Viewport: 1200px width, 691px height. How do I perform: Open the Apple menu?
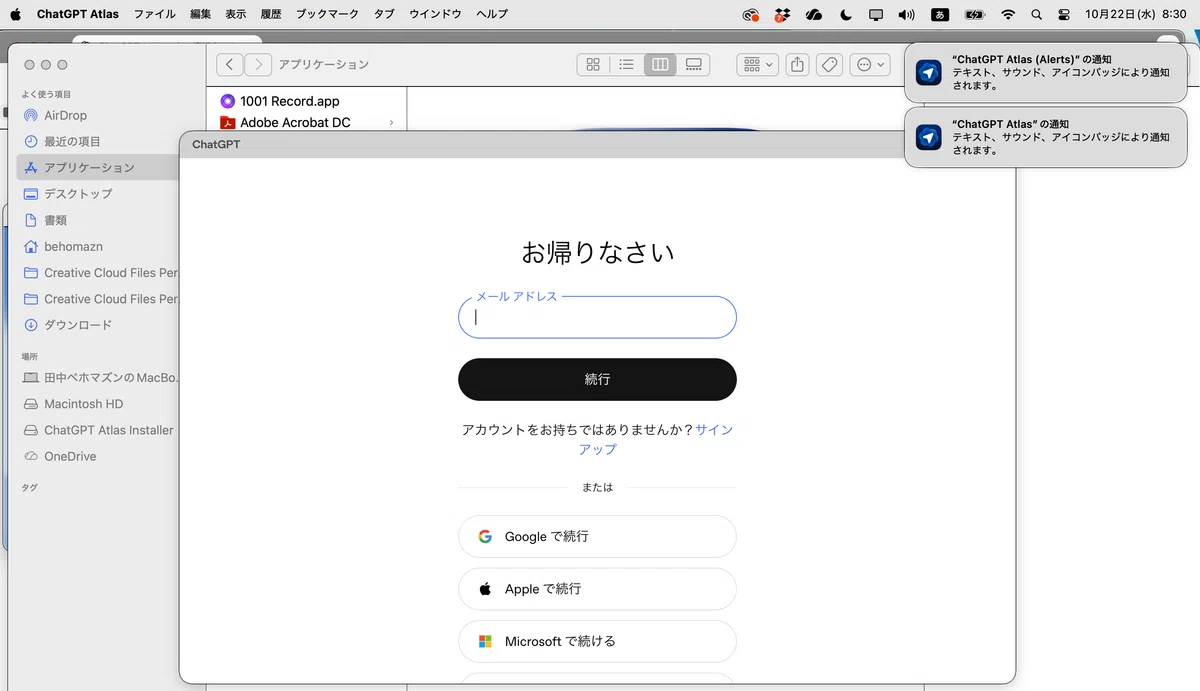pos(15,14)
